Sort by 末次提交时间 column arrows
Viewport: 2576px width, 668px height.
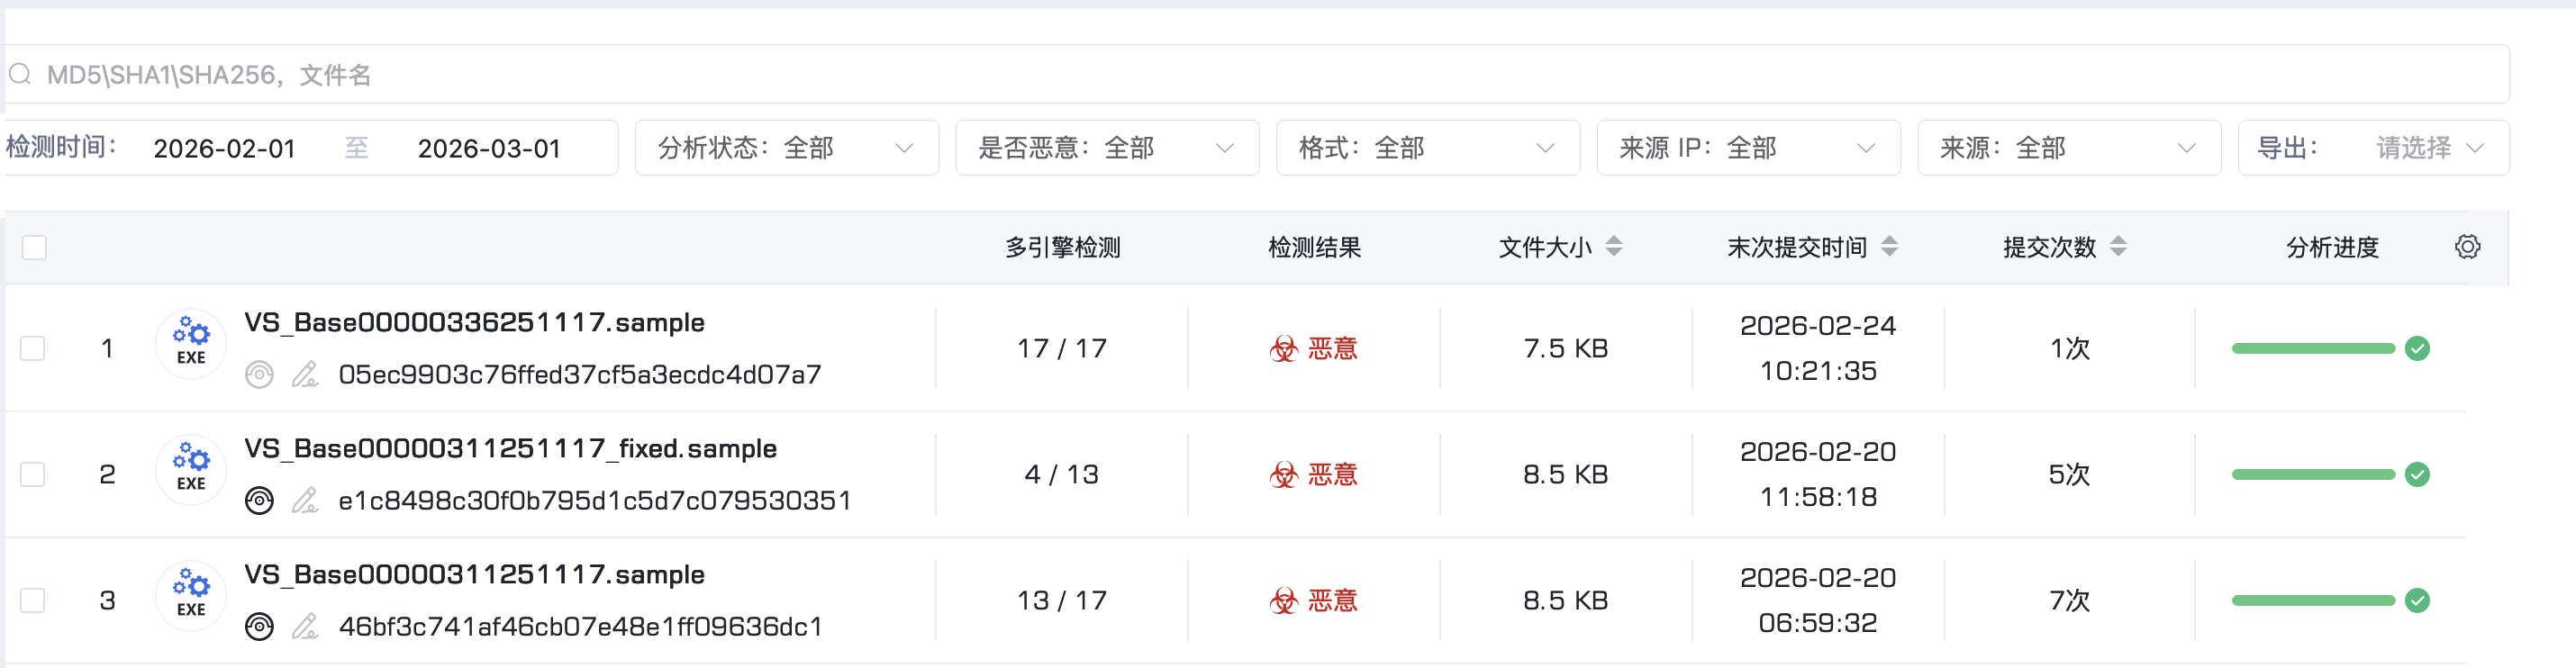click(1889, 247)
